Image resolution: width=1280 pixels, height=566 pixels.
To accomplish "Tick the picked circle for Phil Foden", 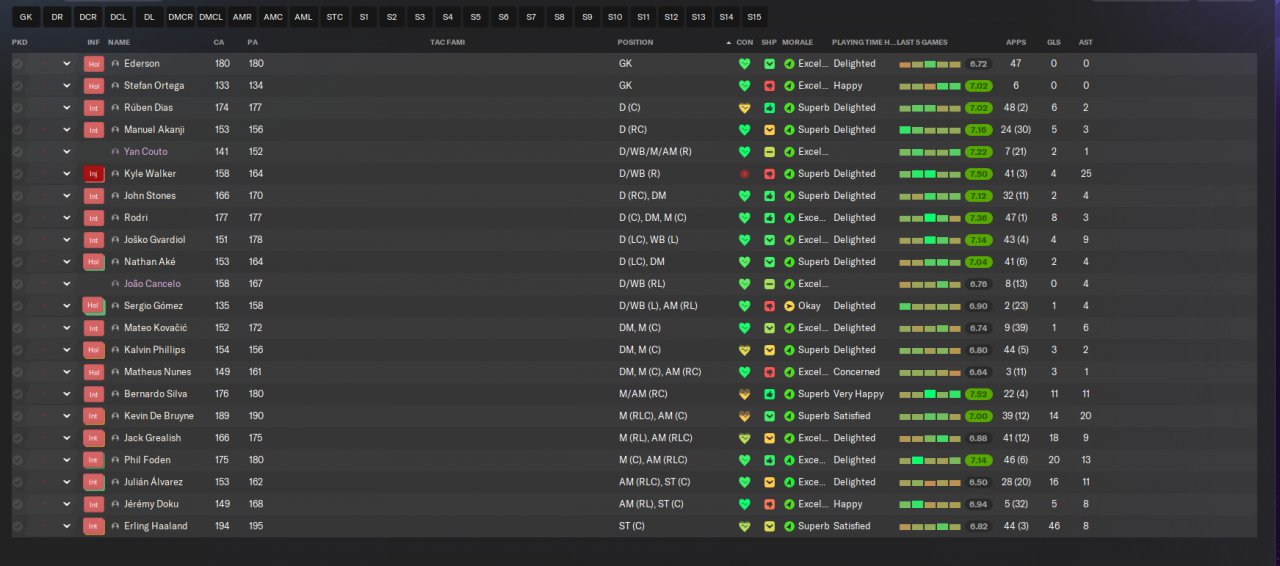I will tap(18, 460).
